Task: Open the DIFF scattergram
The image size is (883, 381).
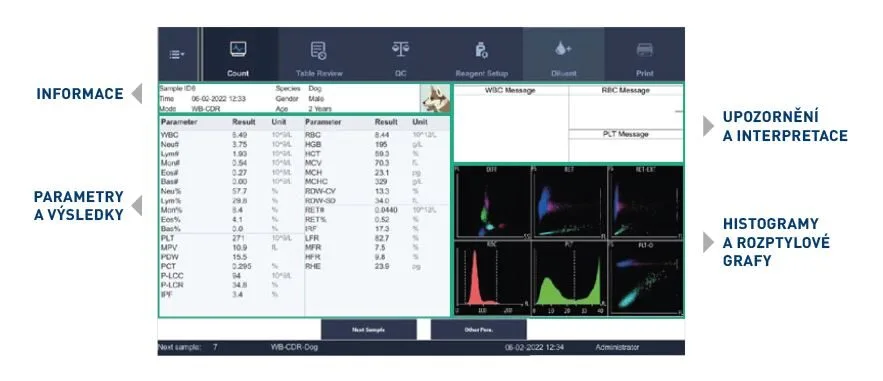Action: coord(493,201)
